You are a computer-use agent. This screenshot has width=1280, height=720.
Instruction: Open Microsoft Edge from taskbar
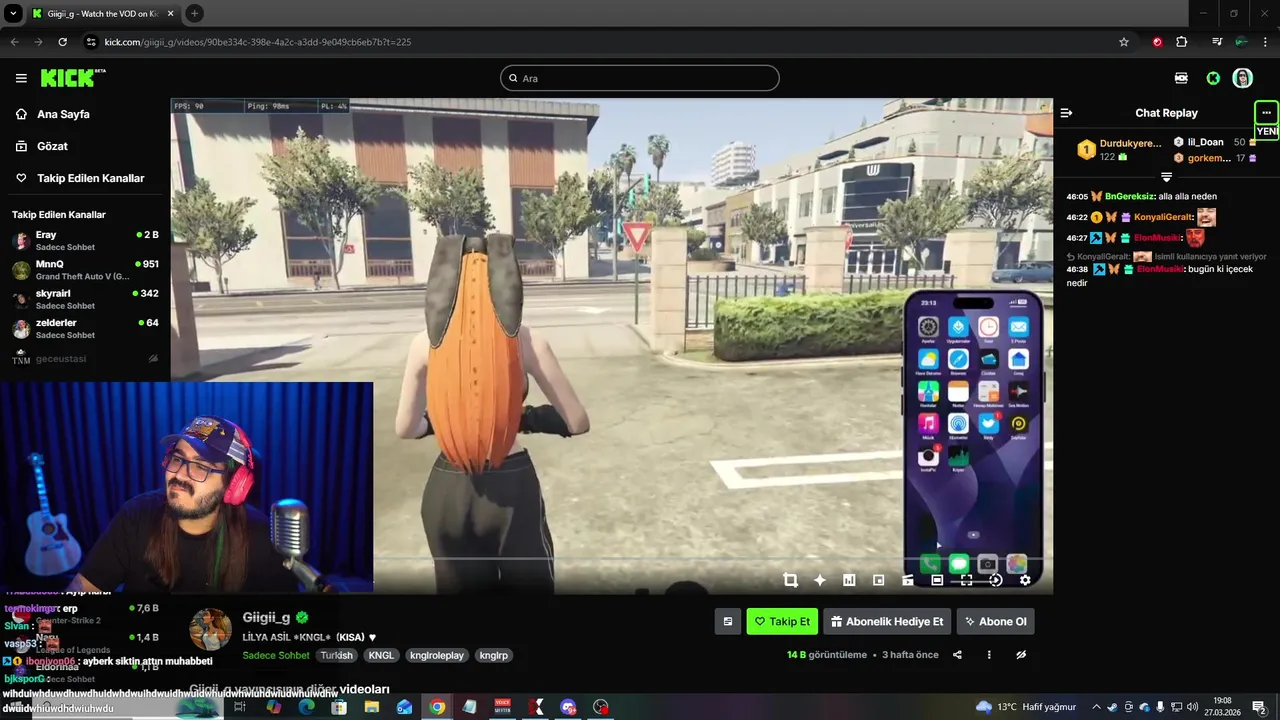(306, 707)
